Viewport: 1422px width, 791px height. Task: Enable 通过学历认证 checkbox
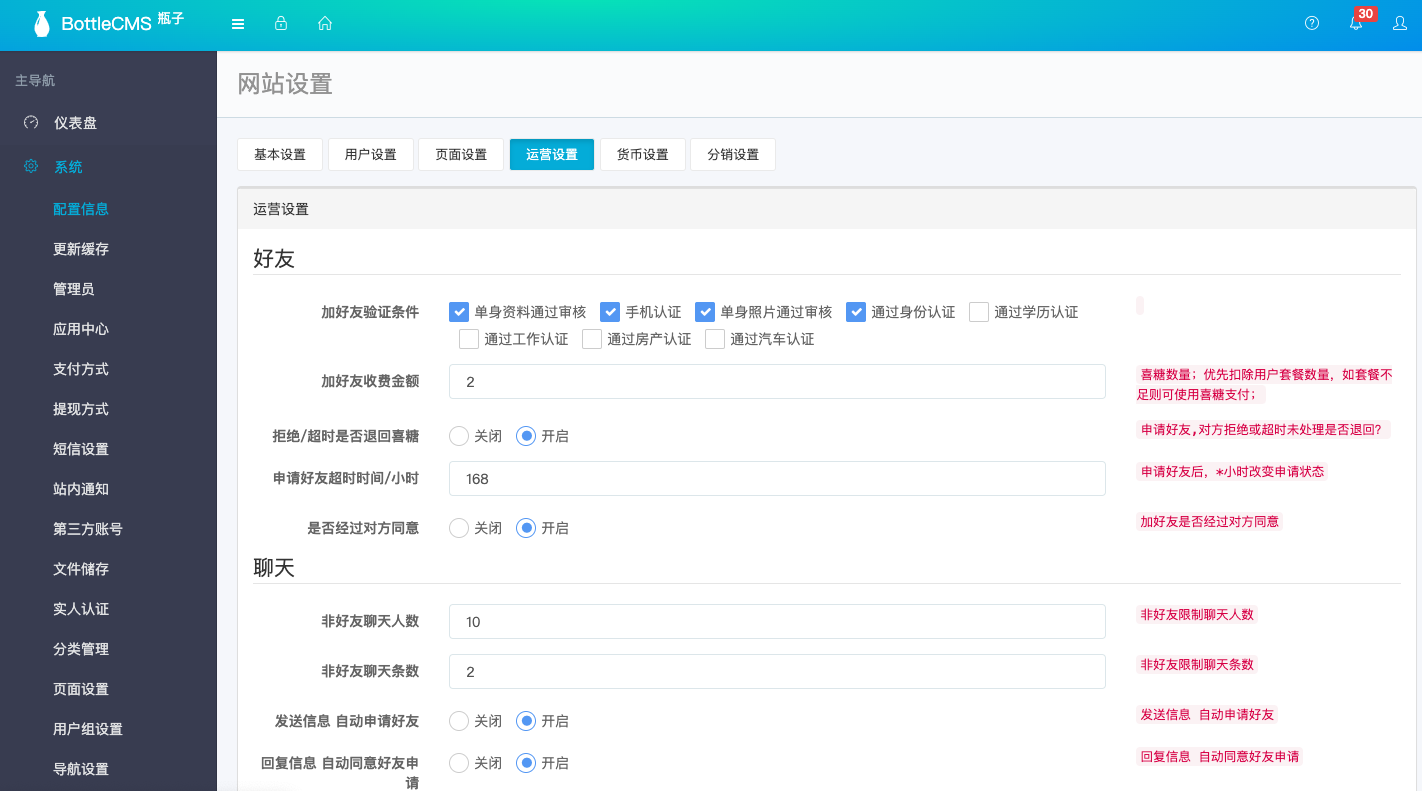click(x=979, y=312)
